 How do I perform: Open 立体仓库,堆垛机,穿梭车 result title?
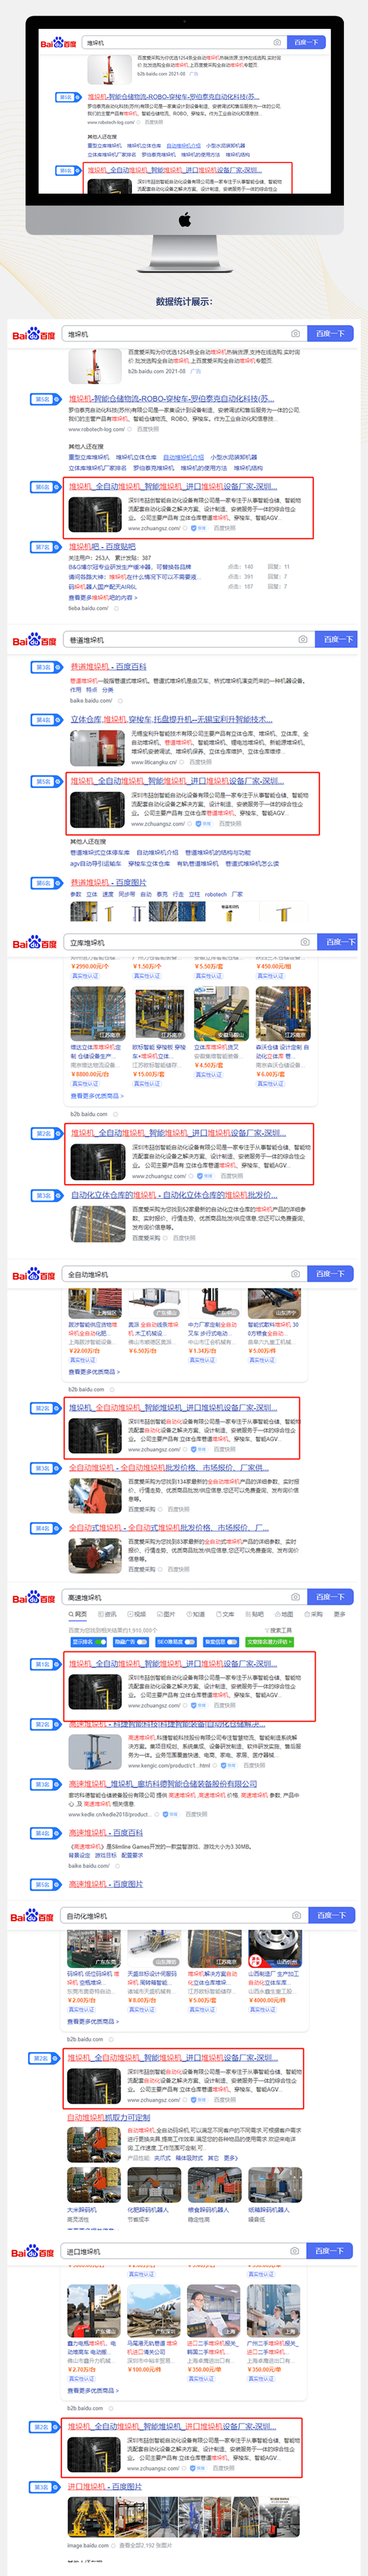(171, 719)
